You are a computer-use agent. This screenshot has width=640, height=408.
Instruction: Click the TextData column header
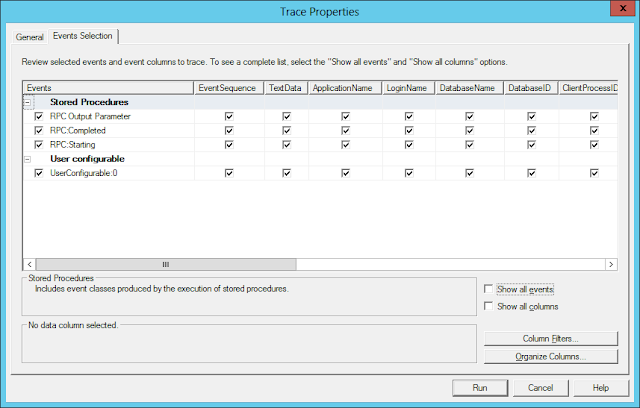coord(286,88)
